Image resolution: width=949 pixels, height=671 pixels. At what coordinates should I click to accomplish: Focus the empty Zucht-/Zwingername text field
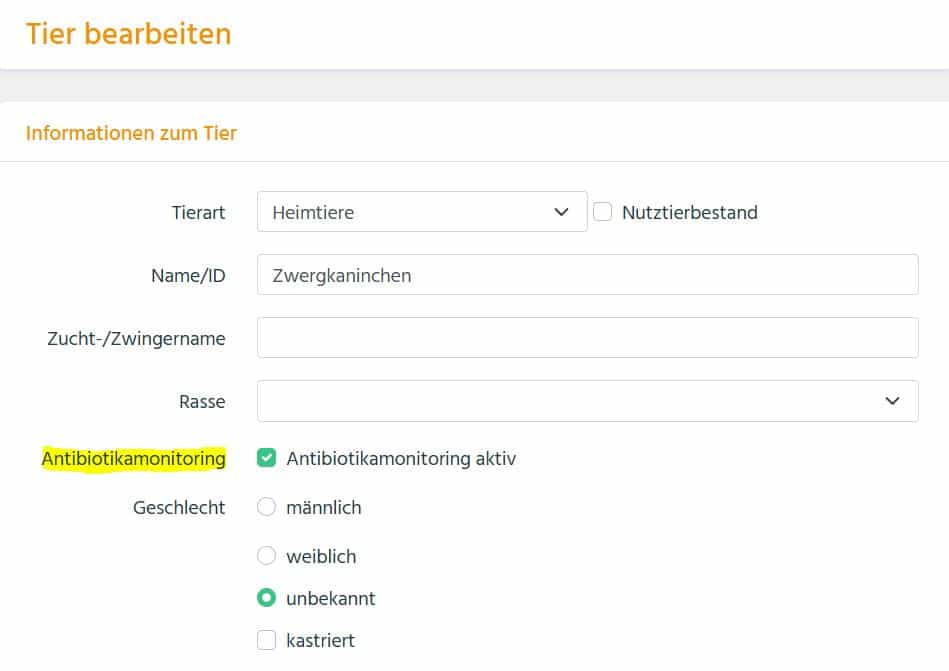pyautogui.click(x=587, y=338)
